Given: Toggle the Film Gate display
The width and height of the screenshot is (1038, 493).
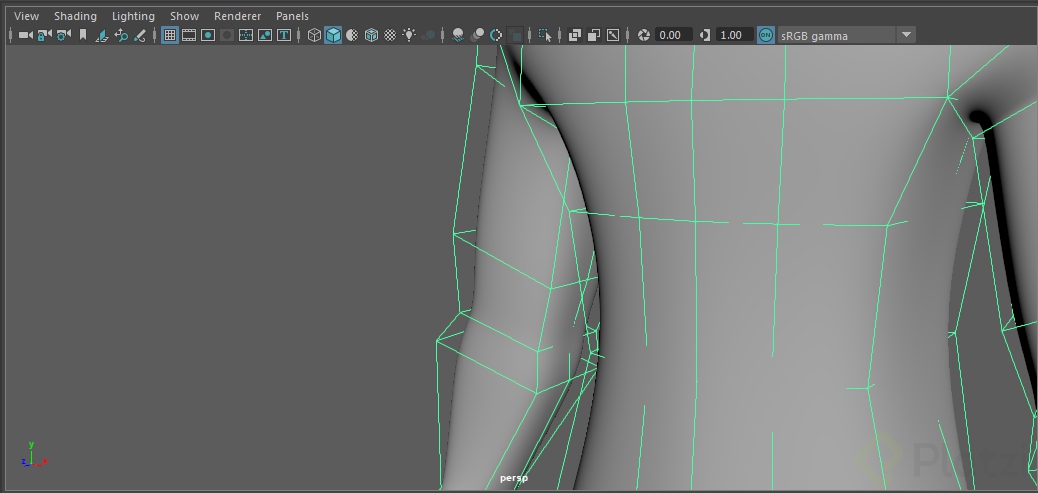Looking at the screenshot, I should point(189,35).
